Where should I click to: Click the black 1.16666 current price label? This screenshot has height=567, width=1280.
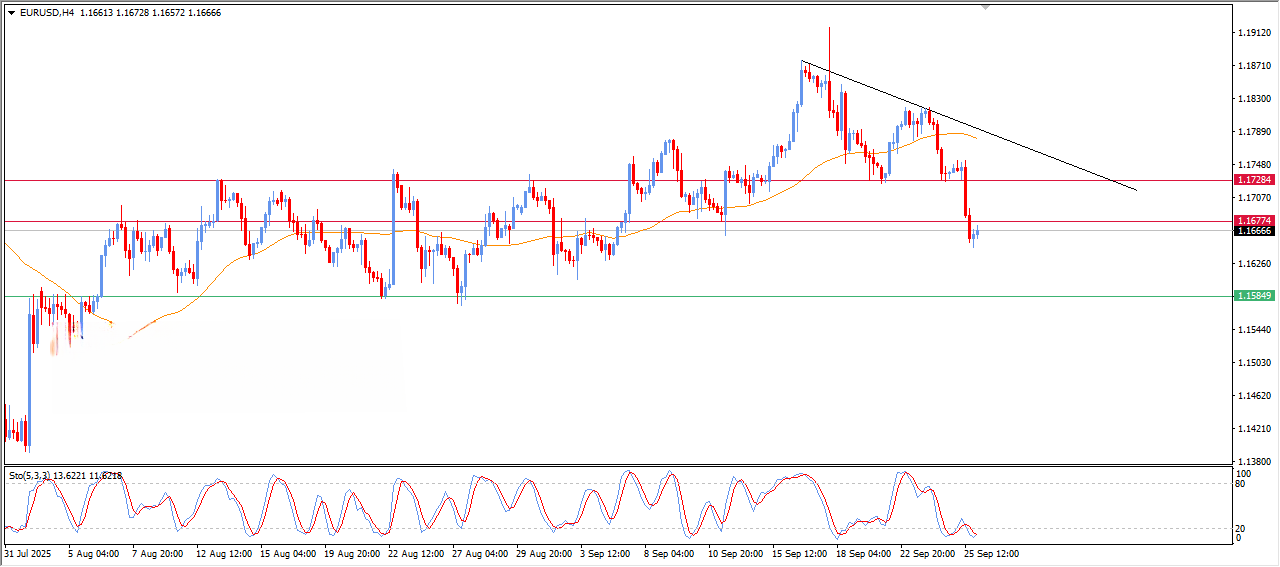point(1254,231)
